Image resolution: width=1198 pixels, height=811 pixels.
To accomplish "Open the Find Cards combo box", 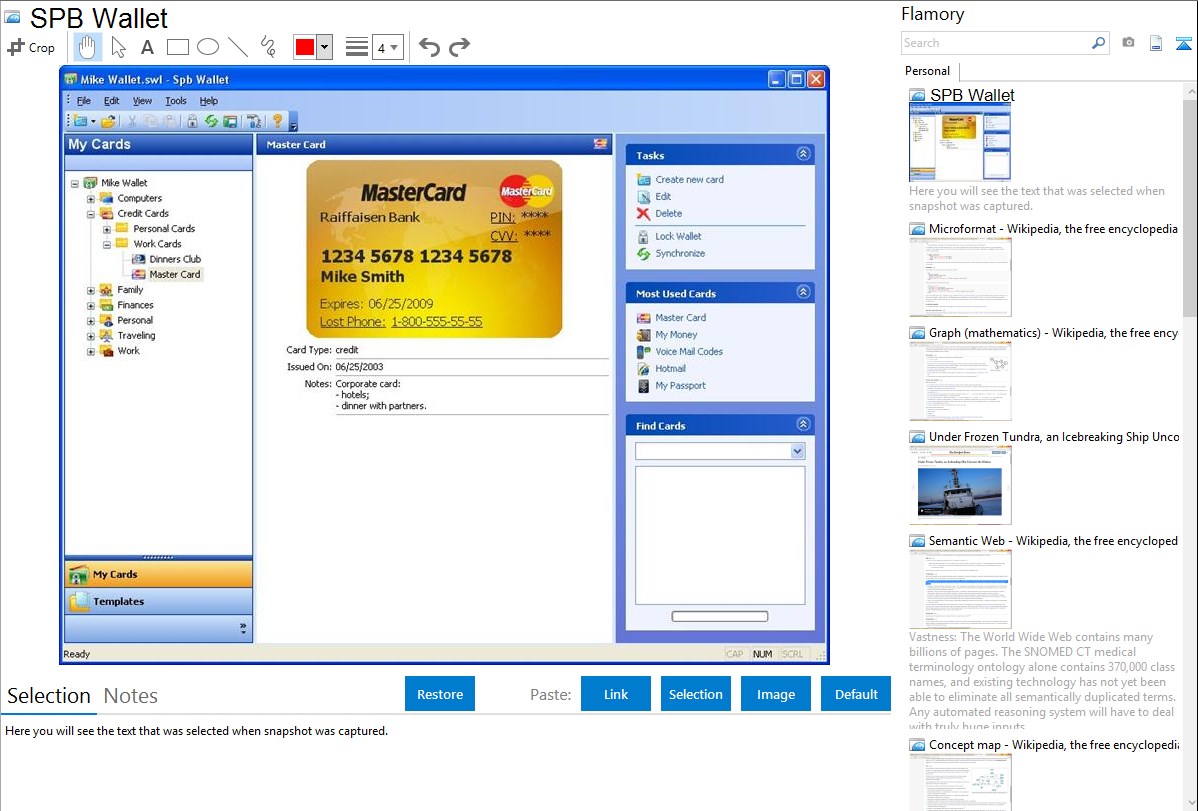I will click(x=720, y=451).
